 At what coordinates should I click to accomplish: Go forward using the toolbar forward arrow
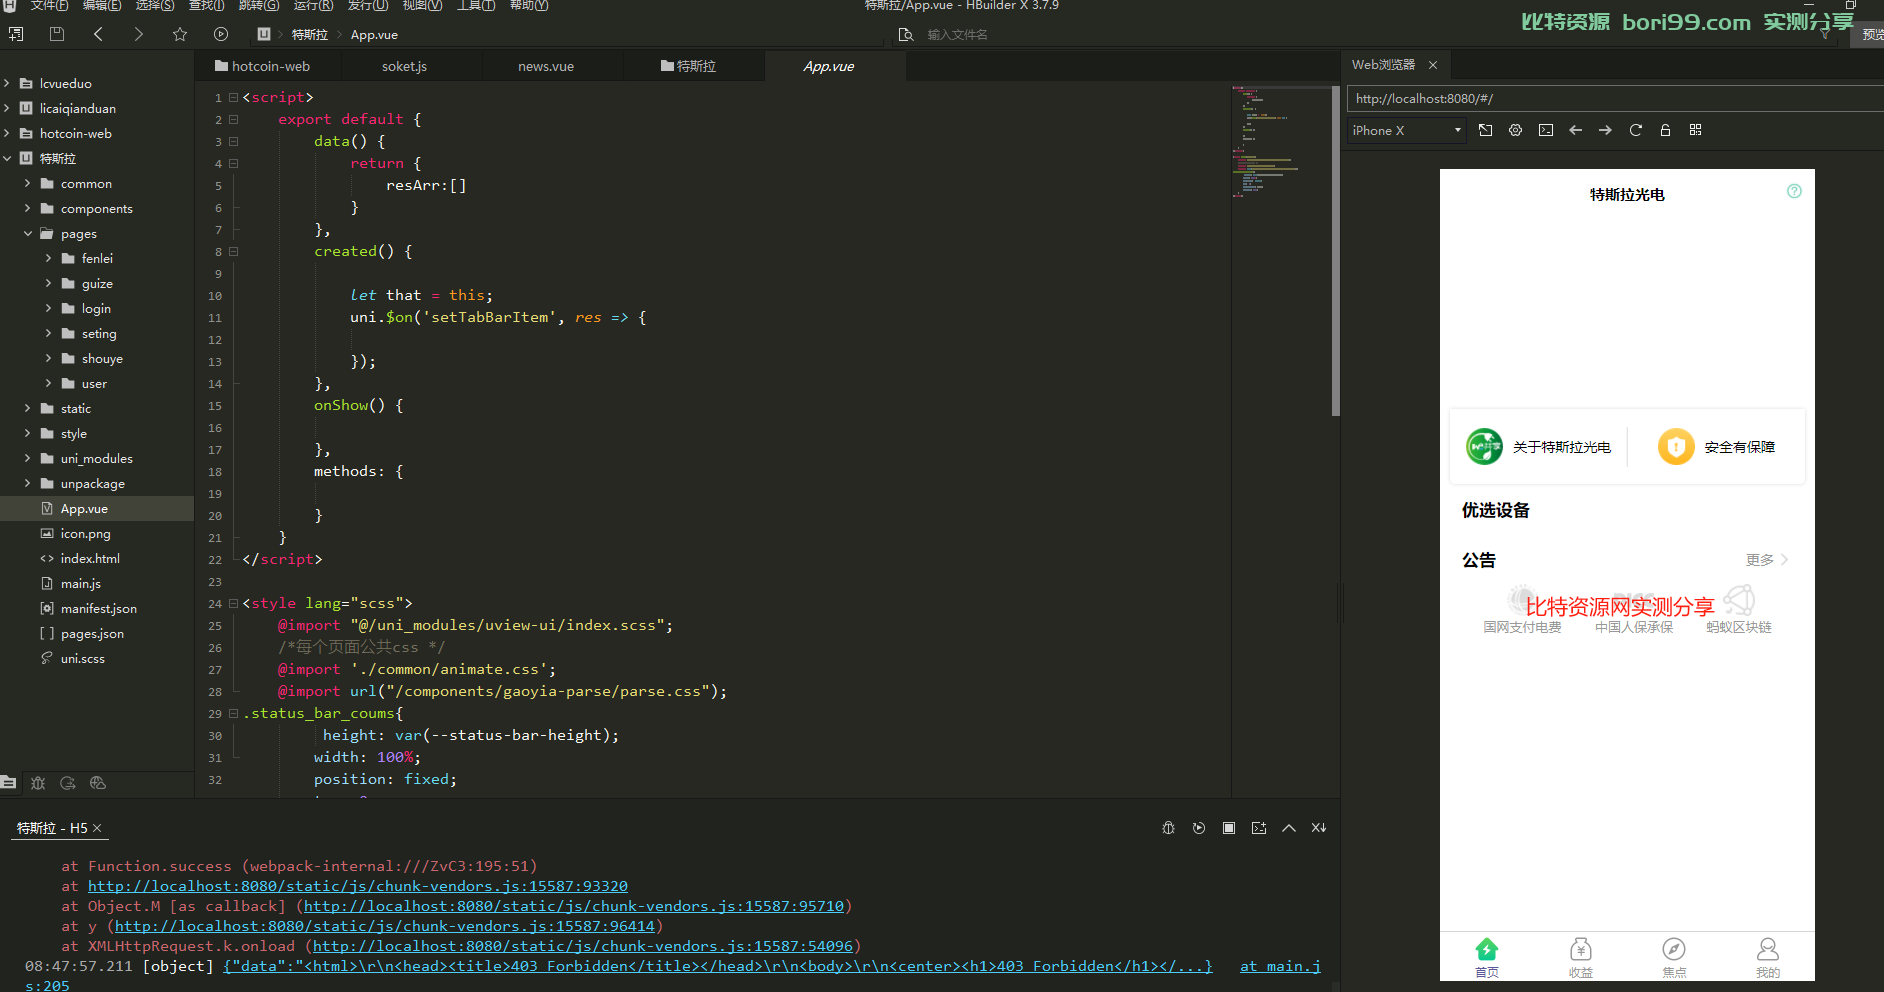coord(138,34)
